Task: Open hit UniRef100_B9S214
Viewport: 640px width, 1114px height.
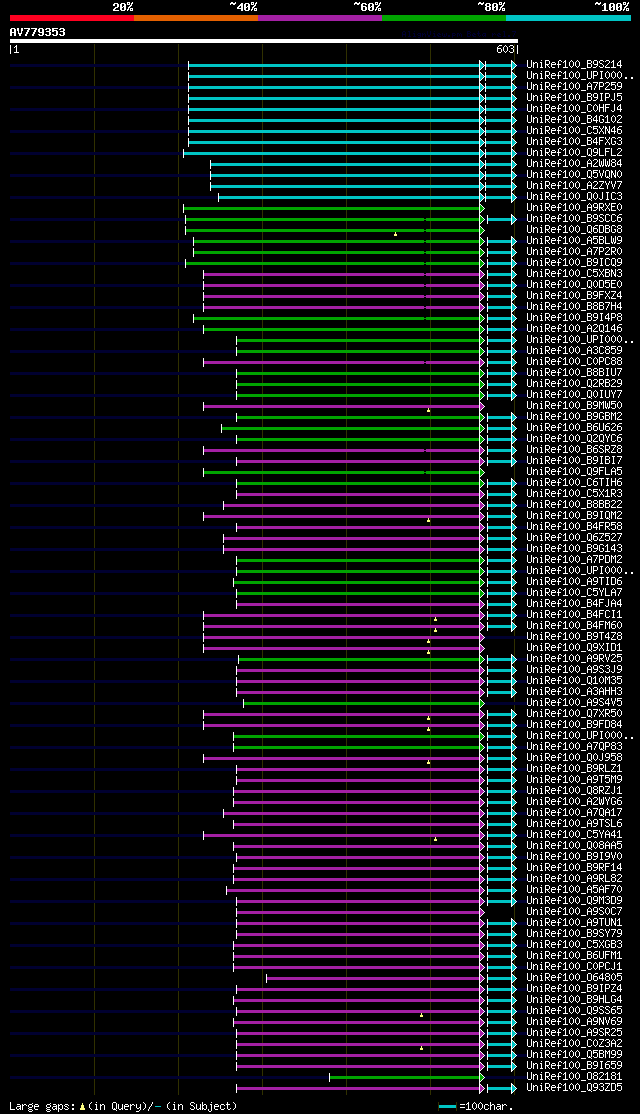Action: [574, 65]
